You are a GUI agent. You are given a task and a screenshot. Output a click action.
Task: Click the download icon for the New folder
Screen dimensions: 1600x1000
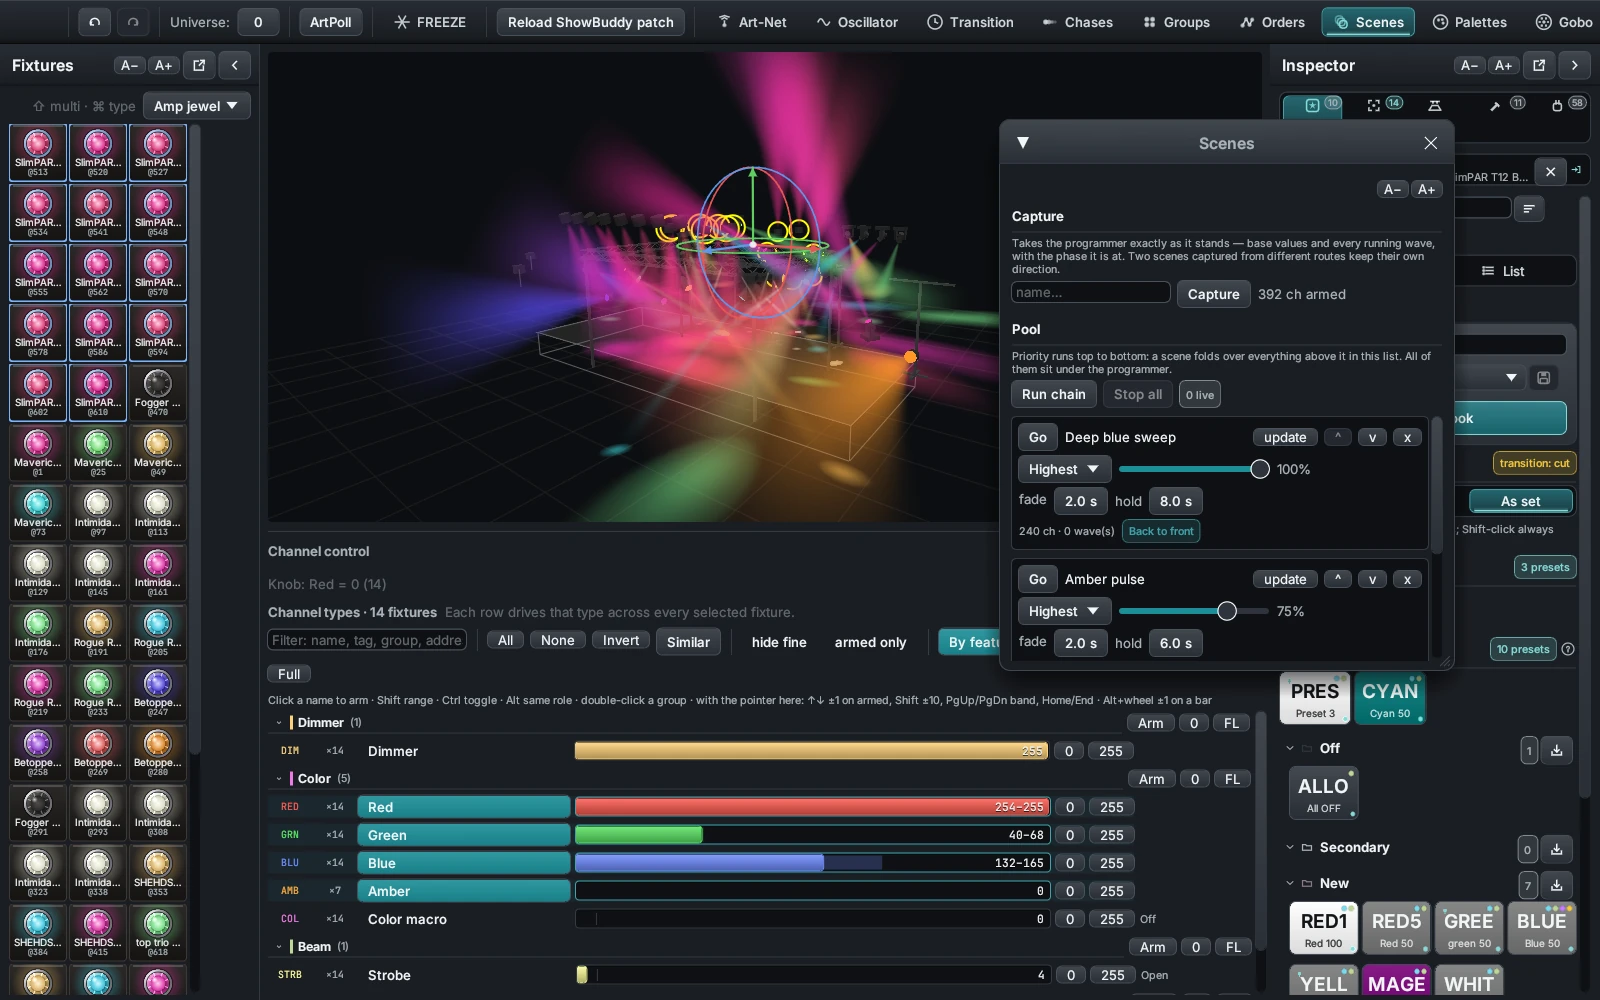point(1557,885)
